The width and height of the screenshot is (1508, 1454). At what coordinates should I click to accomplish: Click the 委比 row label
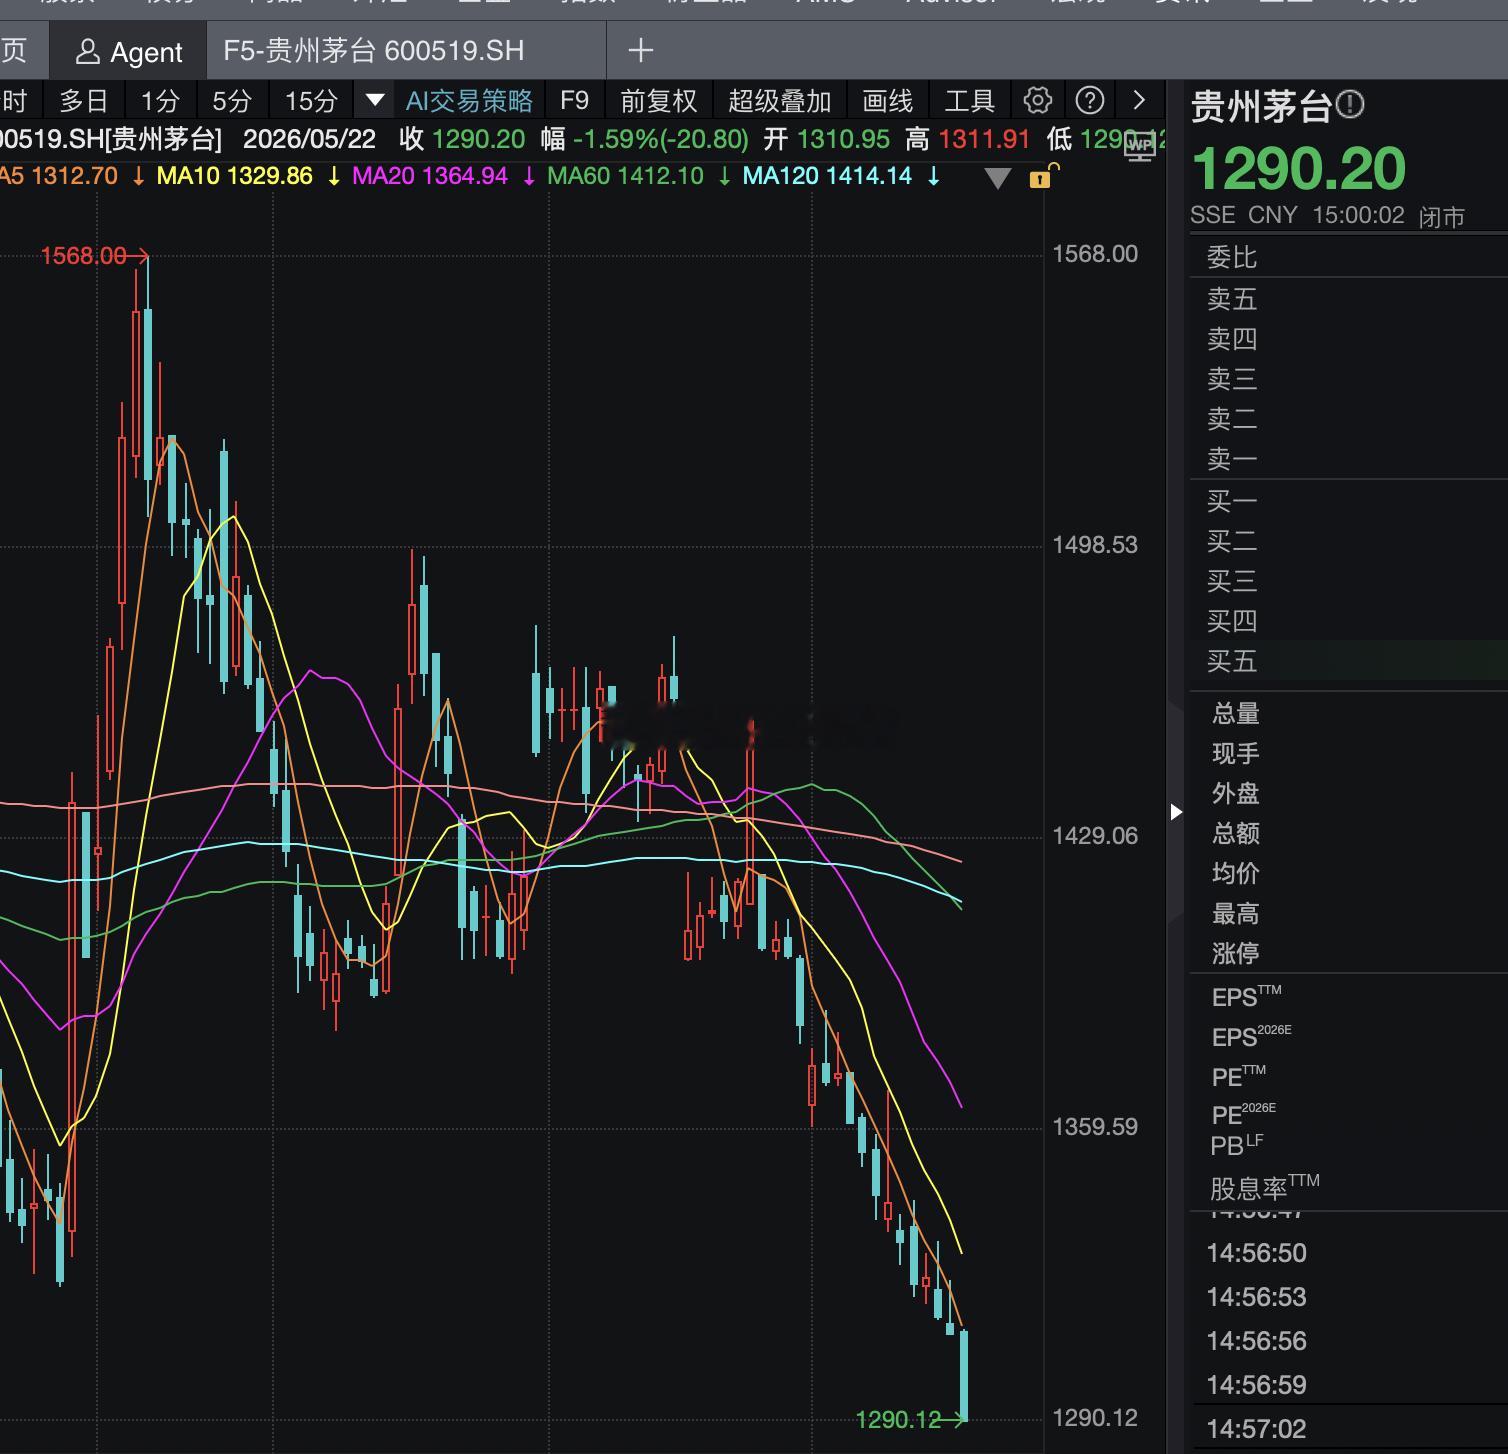point(1232,257)
